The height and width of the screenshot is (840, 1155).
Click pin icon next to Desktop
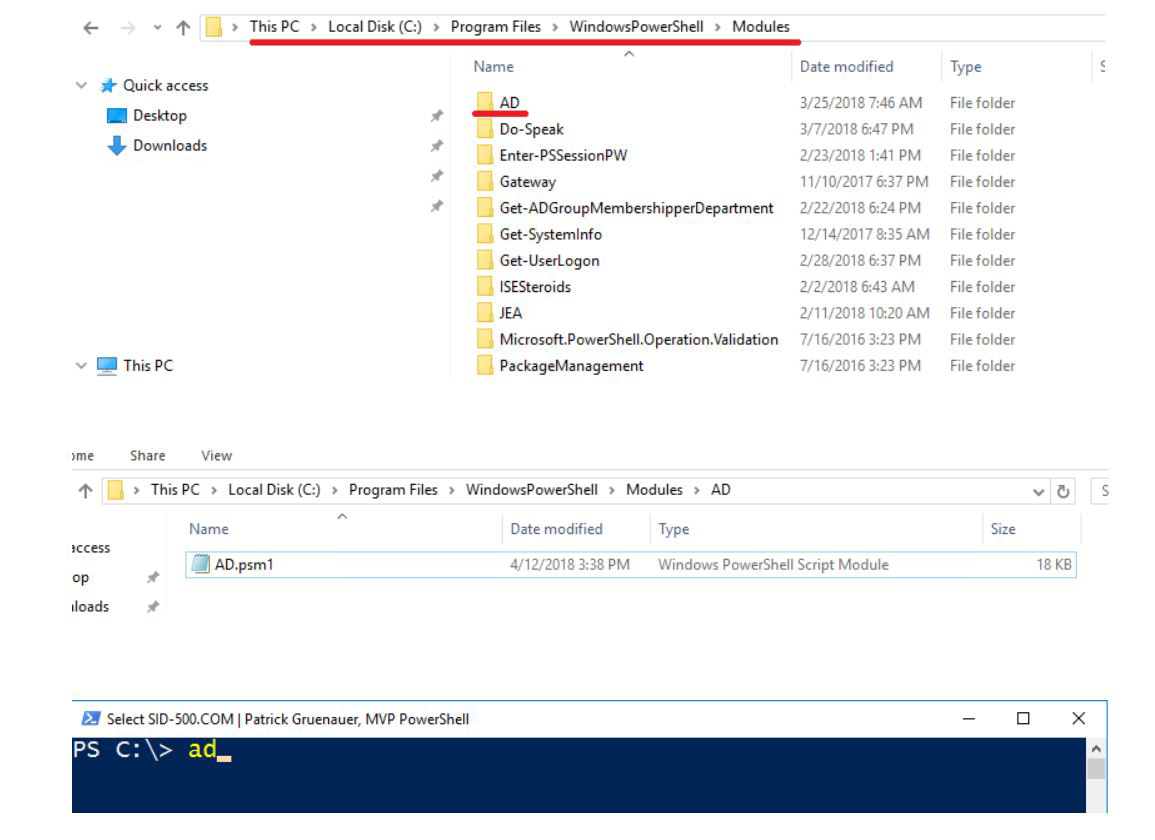(437, 116)
